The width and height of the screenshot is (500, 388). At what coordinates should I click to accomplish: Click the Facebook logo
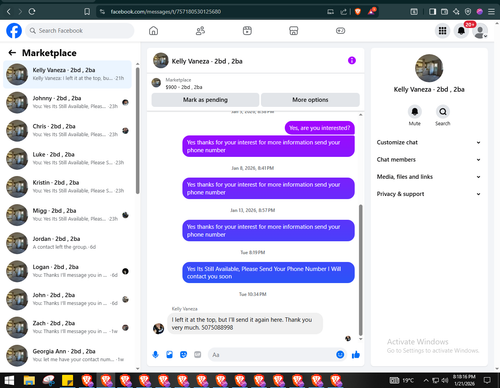tap(14, 31)
